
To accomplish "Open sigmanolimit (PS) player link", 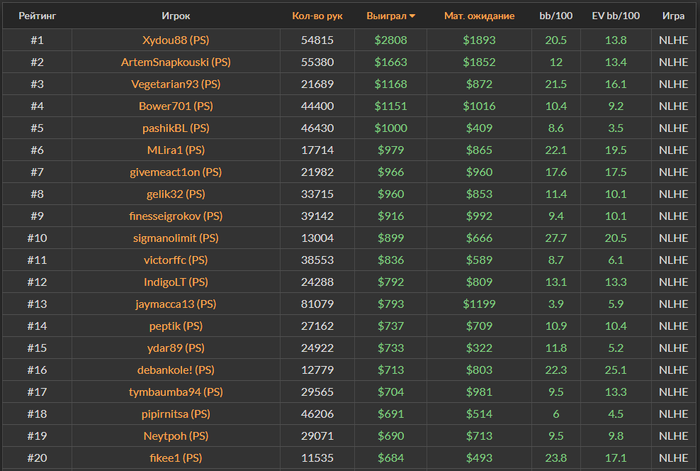I will [176, 238].
